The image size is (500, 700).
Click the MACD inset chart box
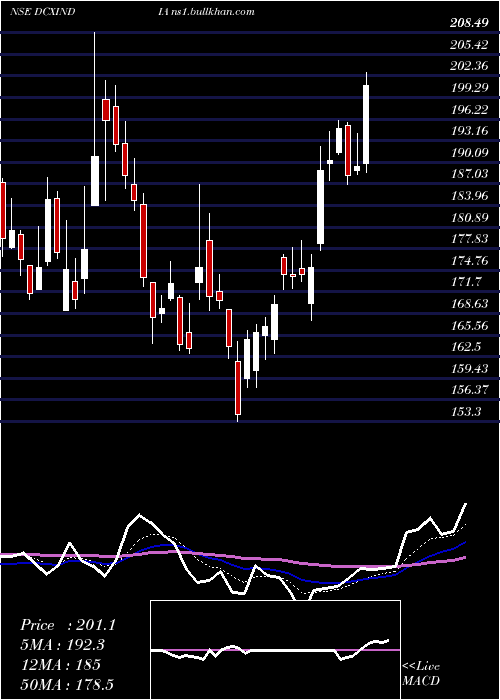point(275,650)
